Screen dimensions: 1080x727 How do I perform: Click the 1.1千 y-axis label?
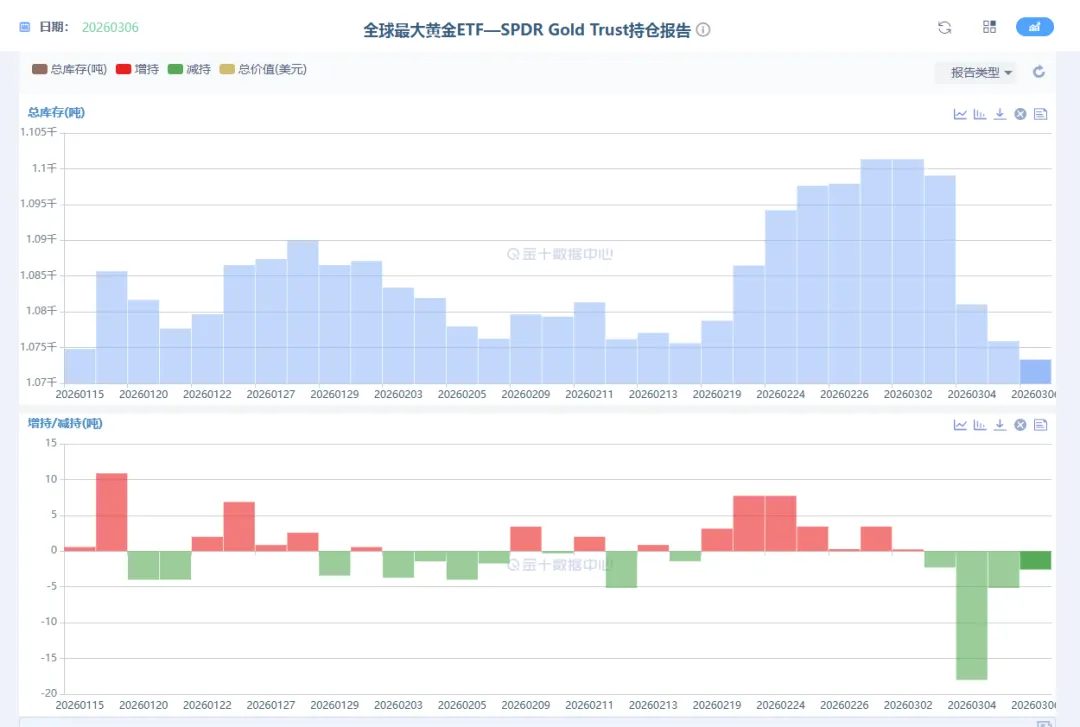pos(43,167)
